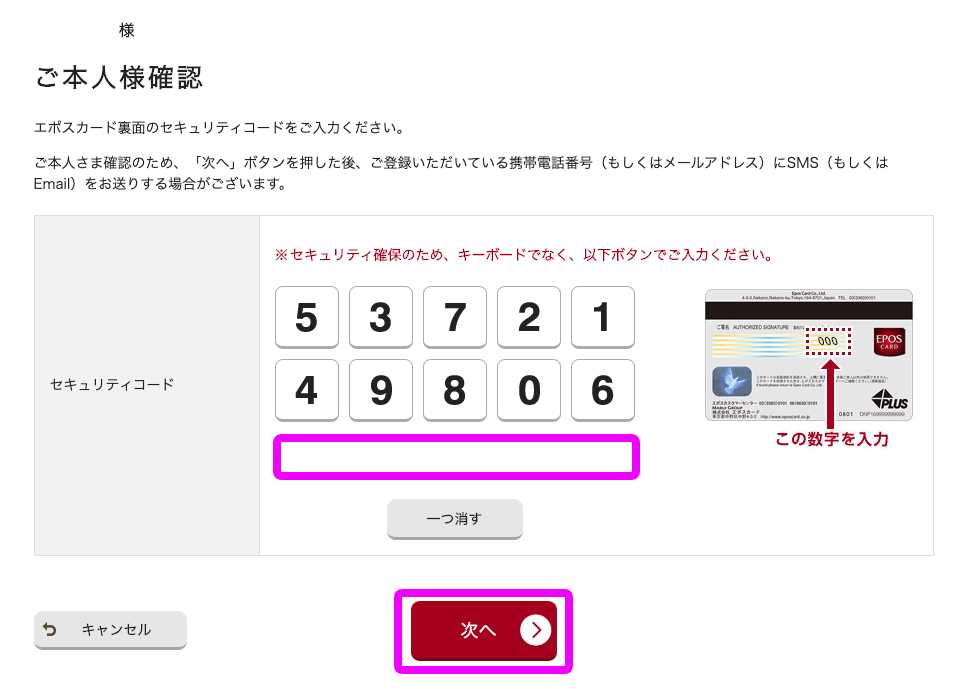
Task: Focus the security code input field
Action: (x=456, y=457)
